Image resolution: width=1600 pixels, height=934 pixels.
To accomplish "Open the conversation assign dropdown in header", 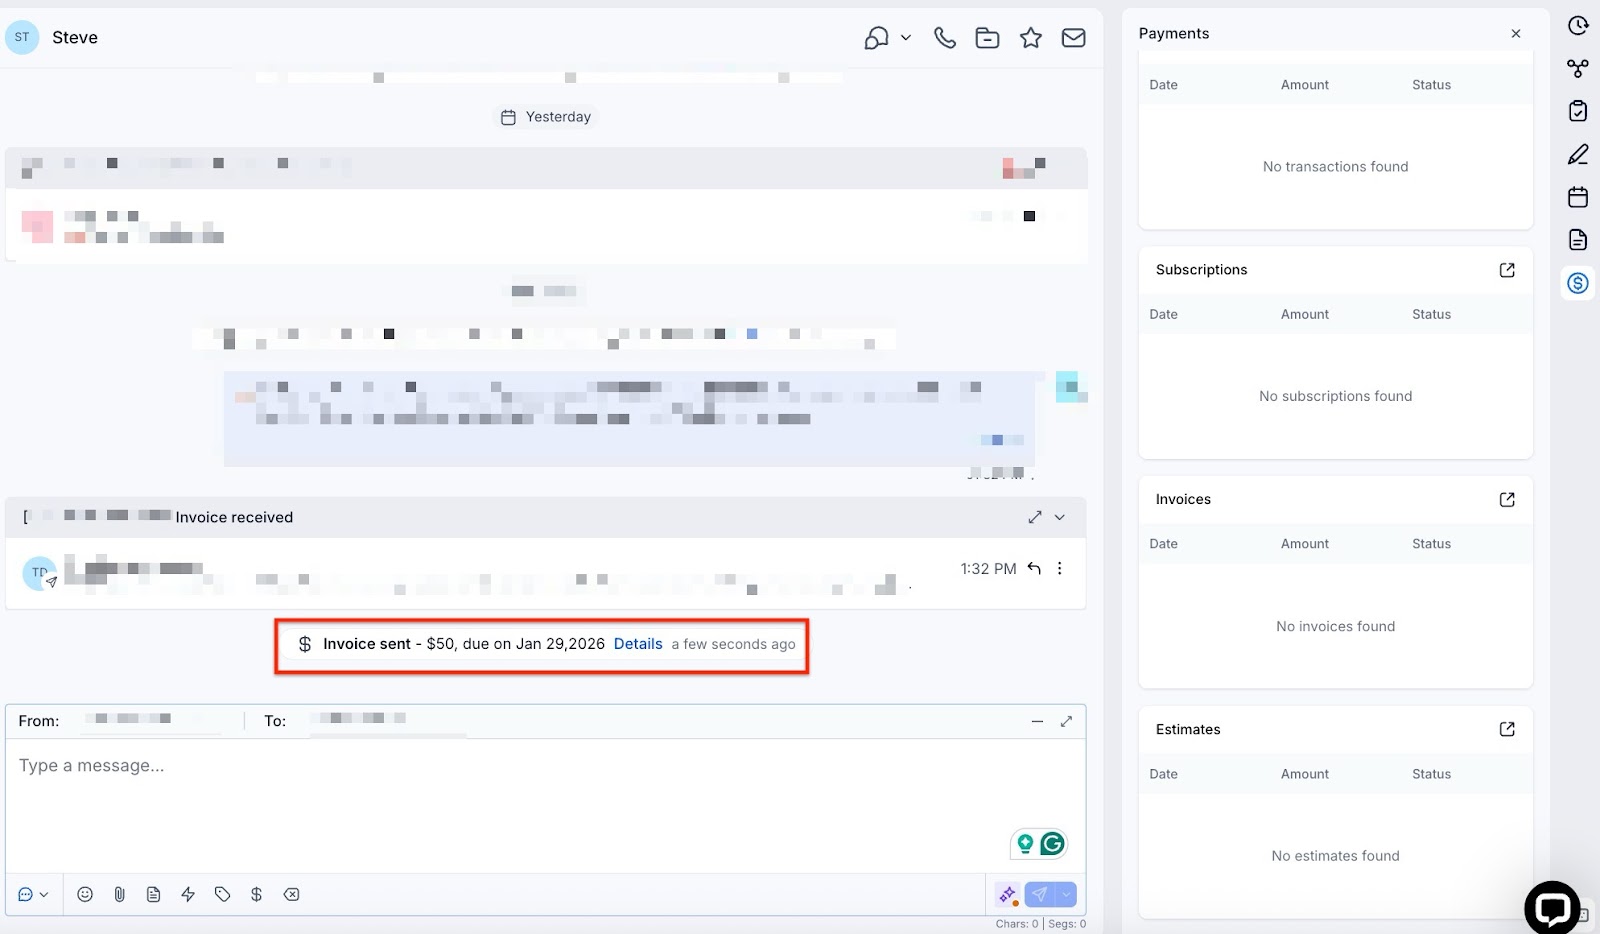I will pos(887,38).
